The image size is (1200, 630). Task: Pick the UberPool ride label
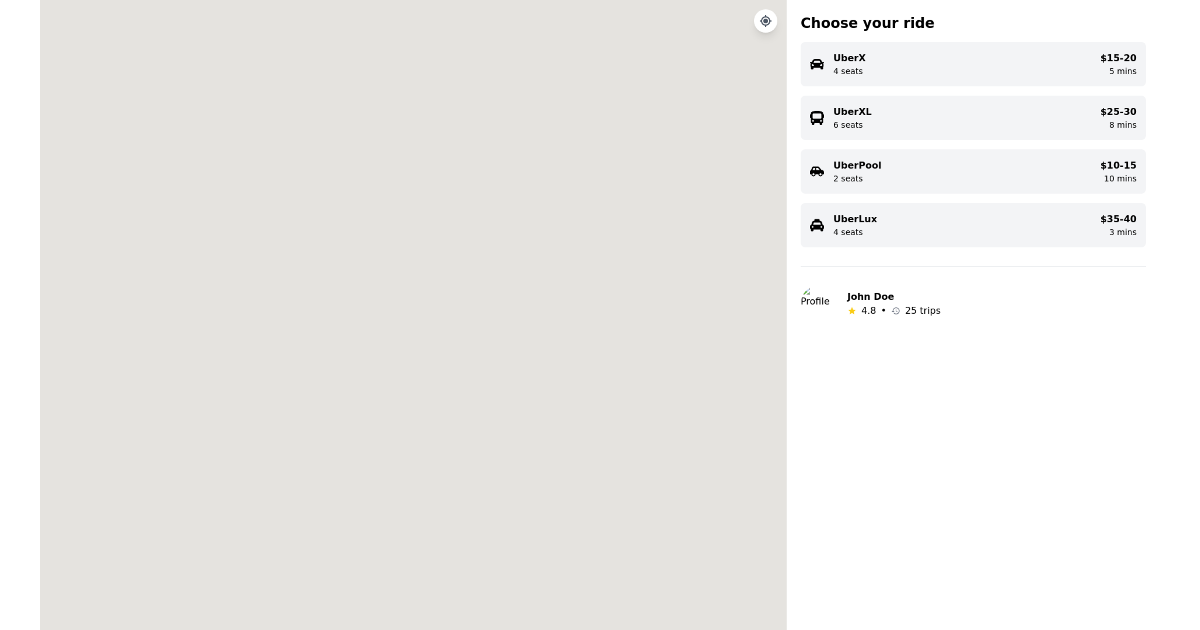coord(857,166)
